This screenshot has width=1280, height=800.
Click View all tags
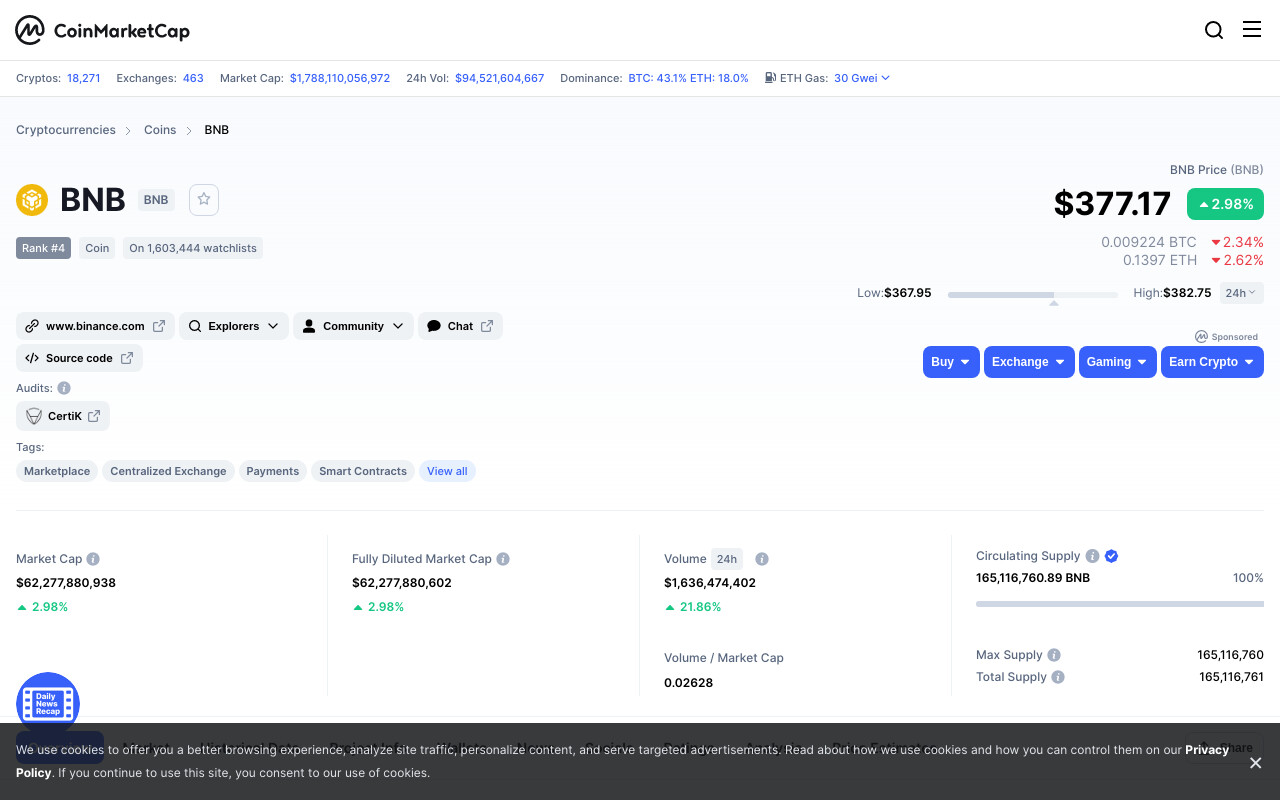(447, 471)
